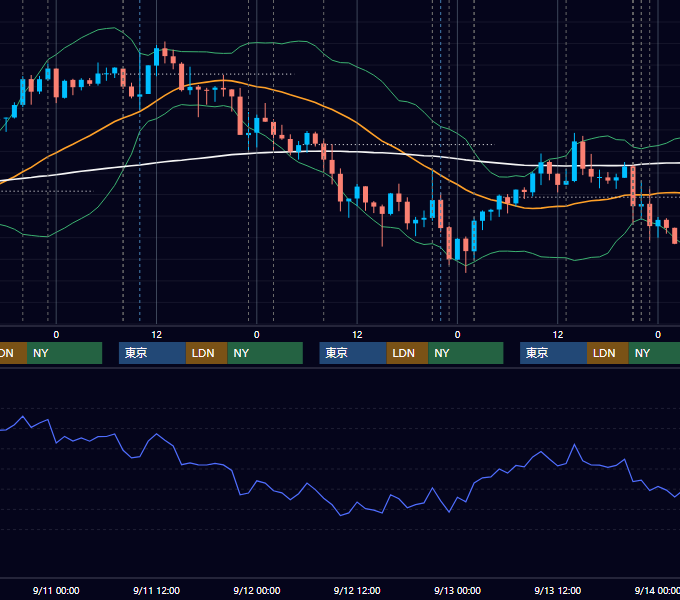Image resolution: width=680 pixels, height=600 pixels.
Task: Click the hour label 0 above 9/11 00:00
Action: pyautogui.click(x=56, y=335)
